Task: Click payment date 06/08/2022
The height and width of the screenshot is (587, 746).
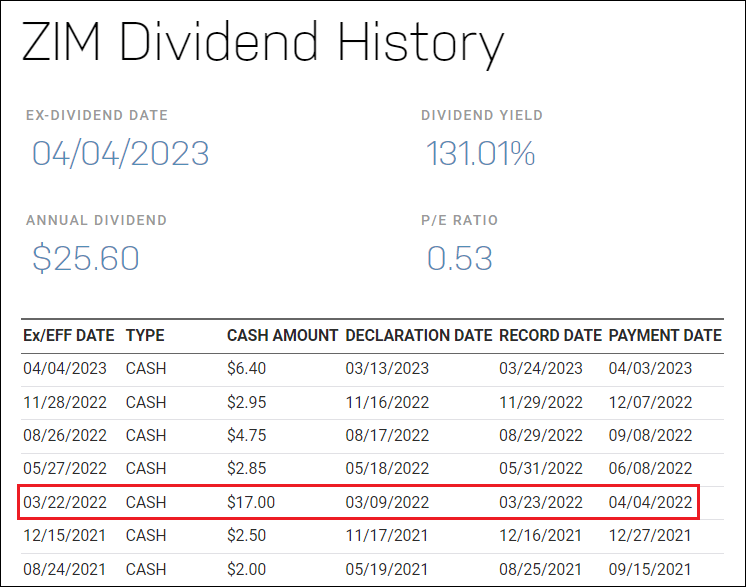Action: [650, 468]
